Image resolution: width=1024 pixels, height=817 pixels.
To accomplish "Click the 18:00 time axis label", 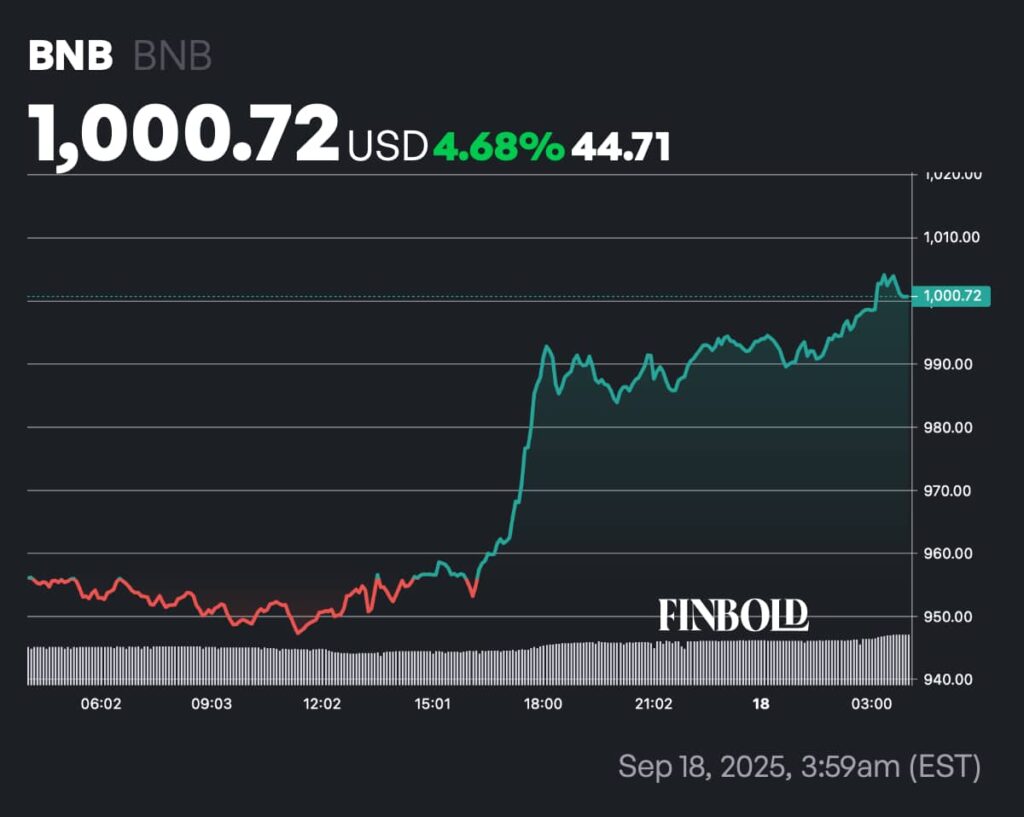I will coord(543,704).
